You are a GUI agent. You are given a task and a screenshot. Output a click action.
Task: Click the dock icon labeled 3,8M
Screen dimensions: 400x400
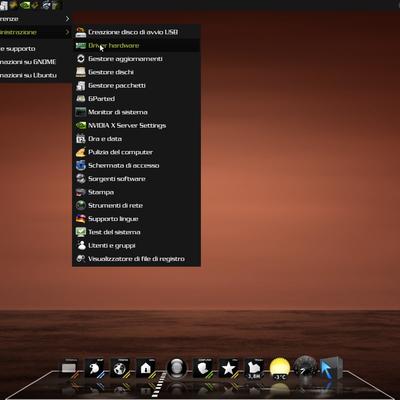(x=254, y=369)
